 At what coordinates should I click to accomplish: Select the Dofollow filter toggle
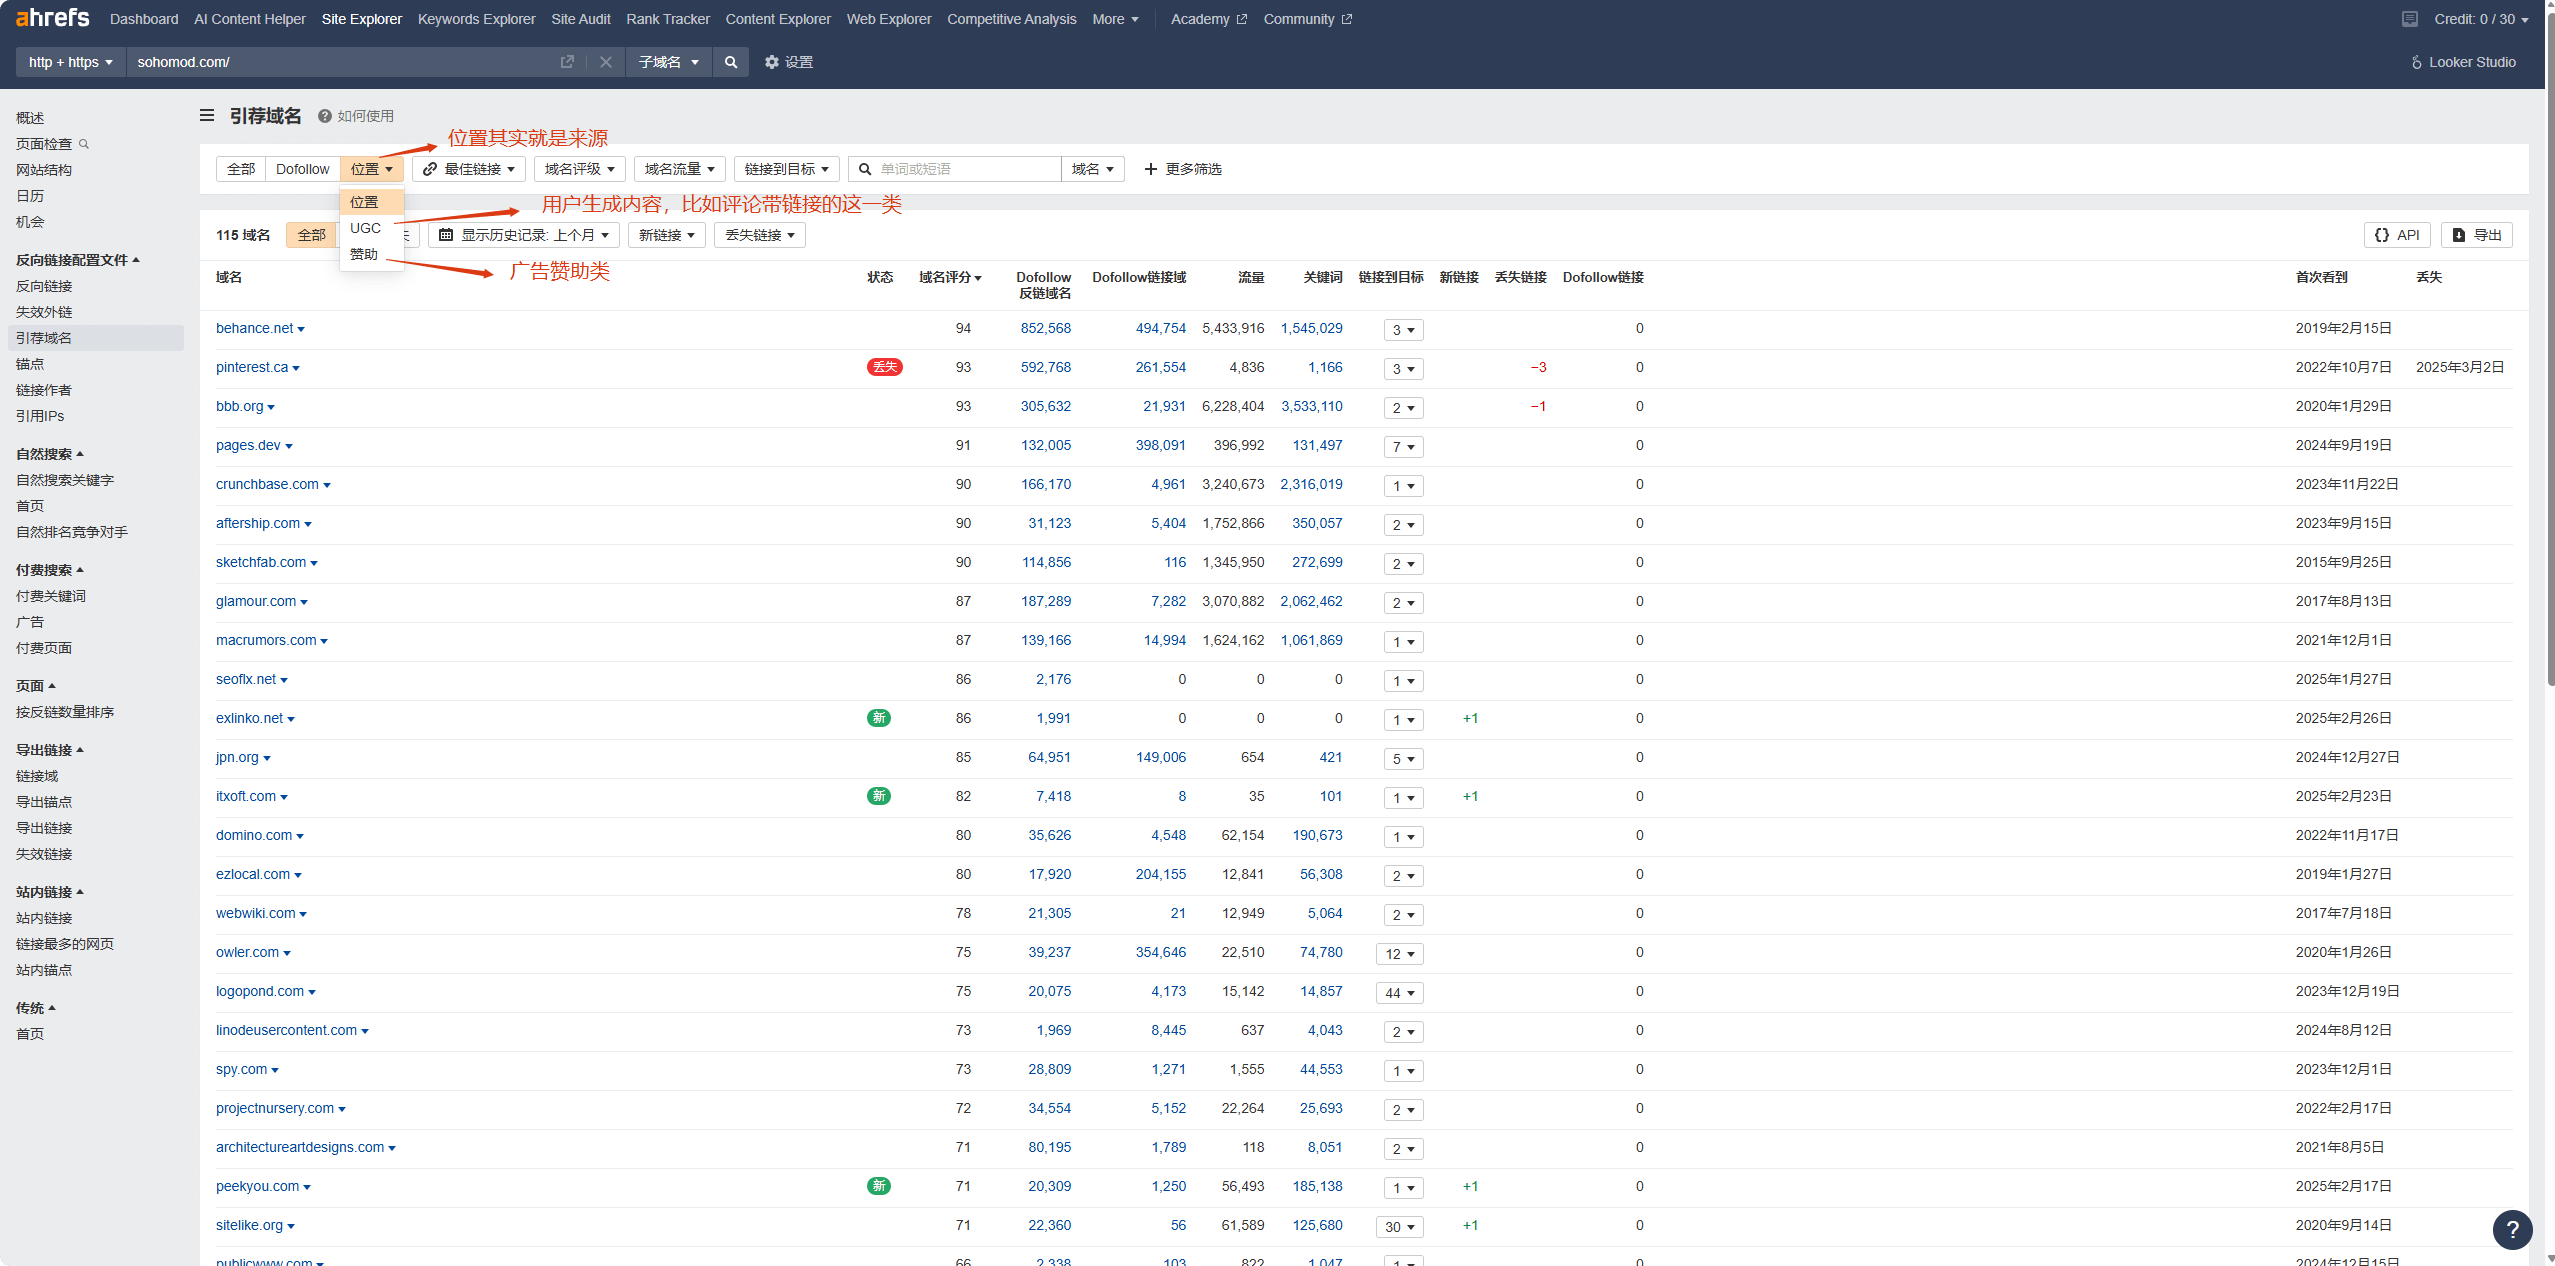coord(302,169)
